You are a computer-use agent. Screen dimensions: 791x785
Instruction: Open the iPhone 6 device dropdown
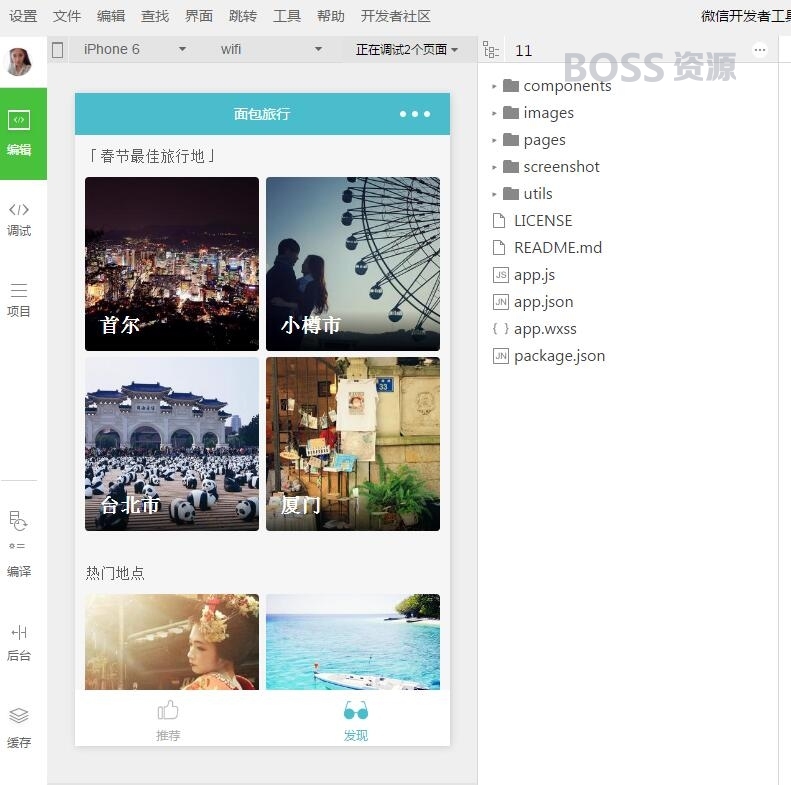[135, 49]
